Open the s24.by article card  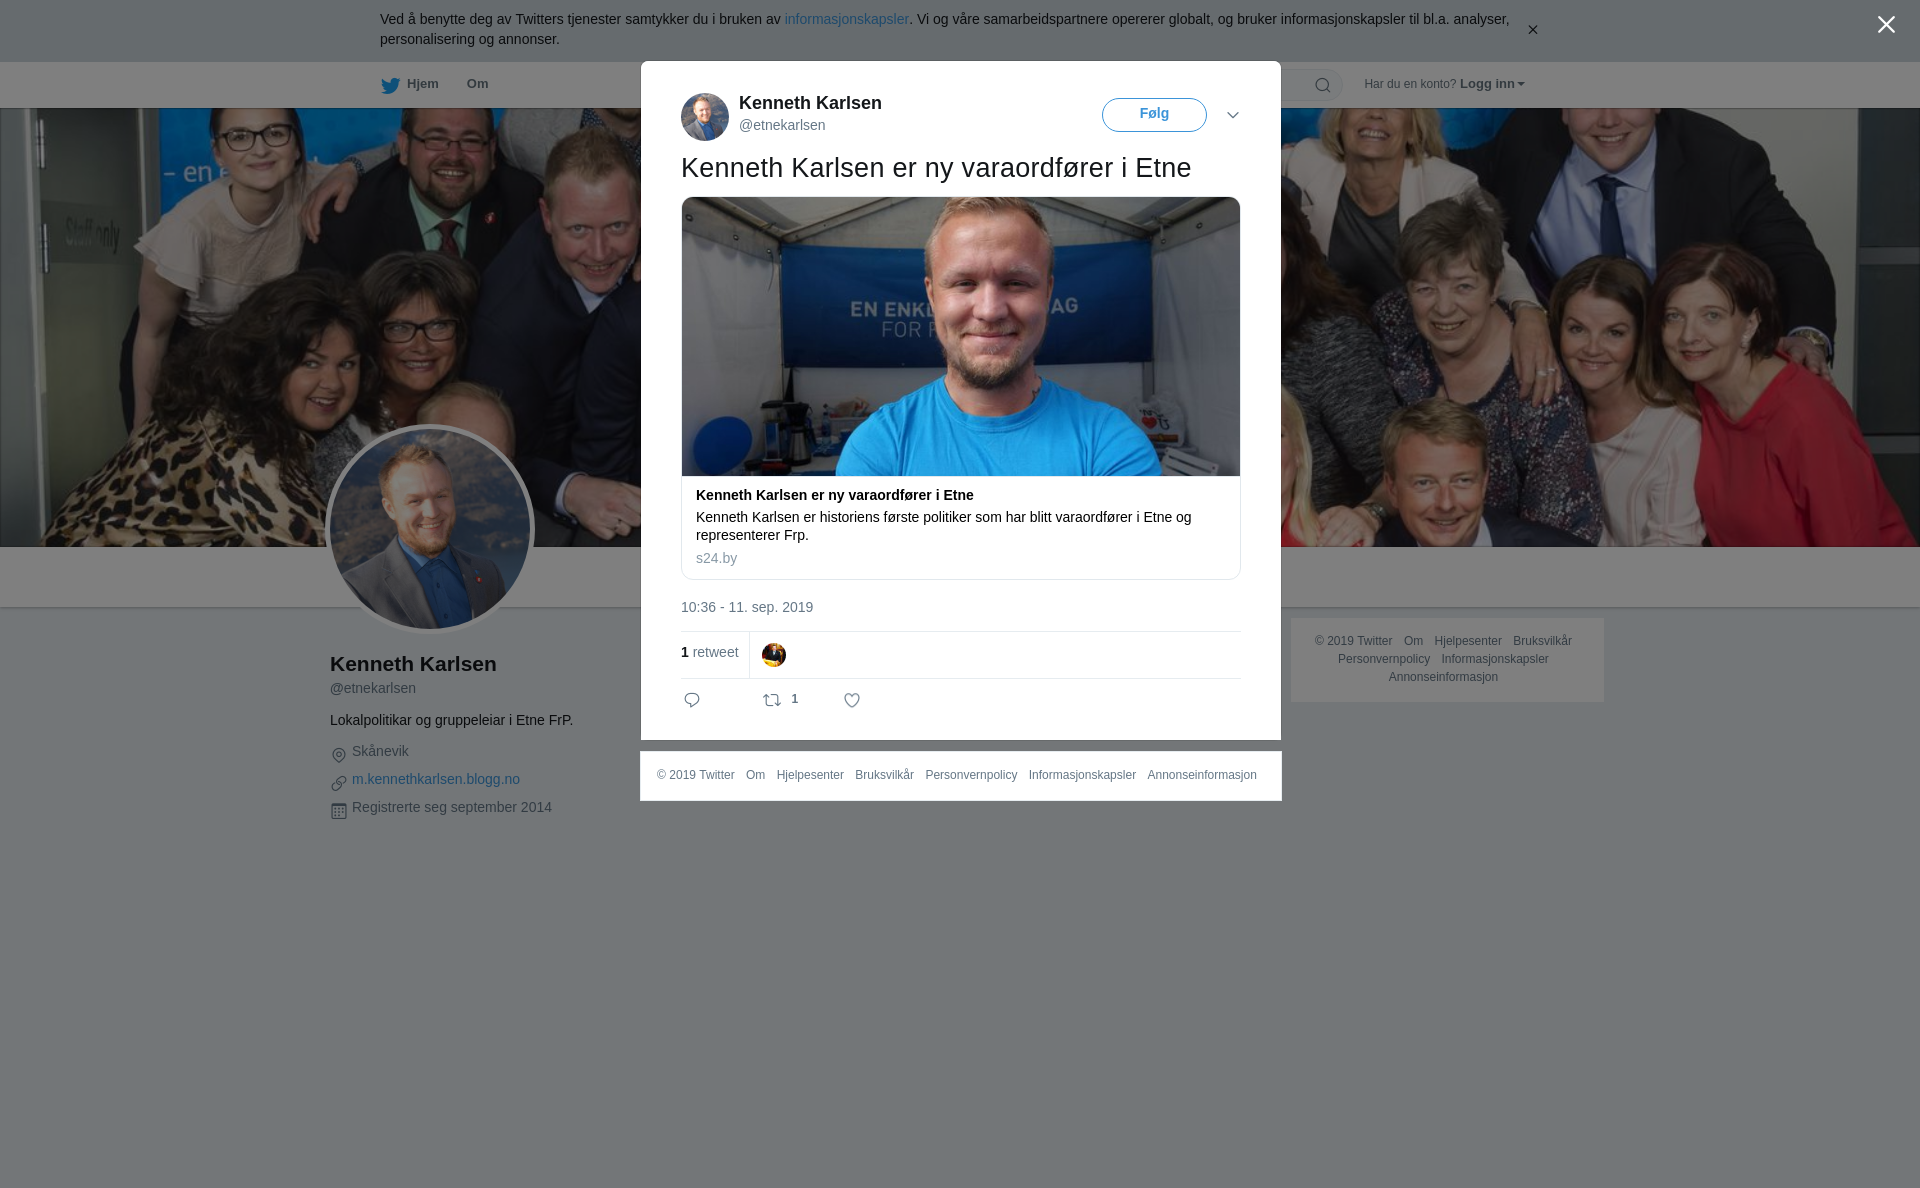pyautogui.click(x=961, y=388)
